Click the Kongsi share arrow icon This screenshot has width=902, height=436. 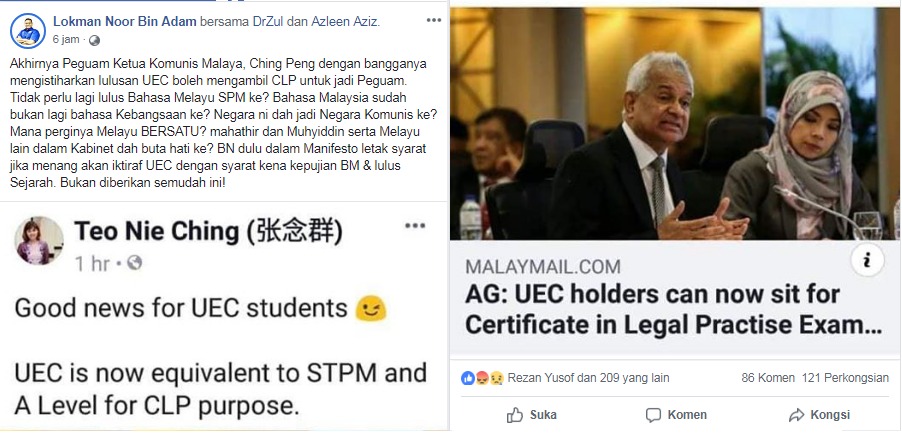[797, 415]
